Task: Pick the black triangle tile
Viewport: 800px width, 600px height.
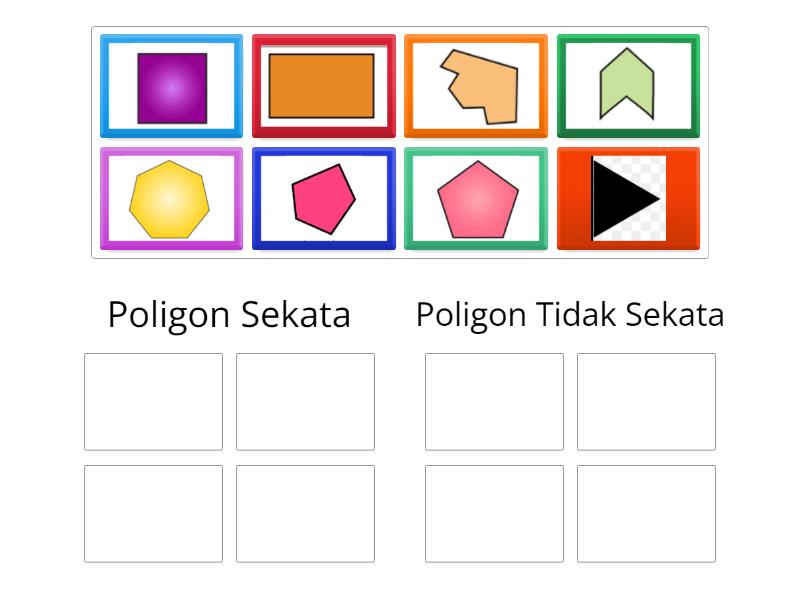Action: [x=625, y=198]
